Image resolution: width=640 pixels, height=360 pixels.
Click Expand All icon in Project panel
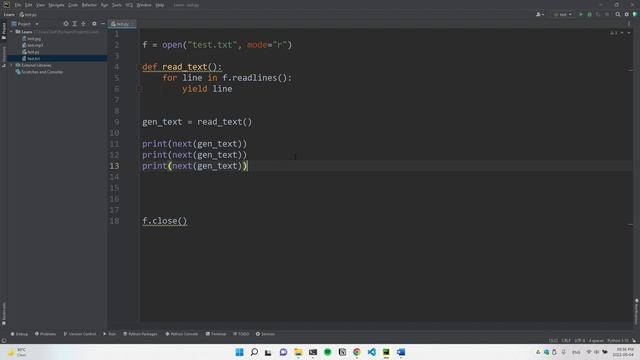click(75, 24)
